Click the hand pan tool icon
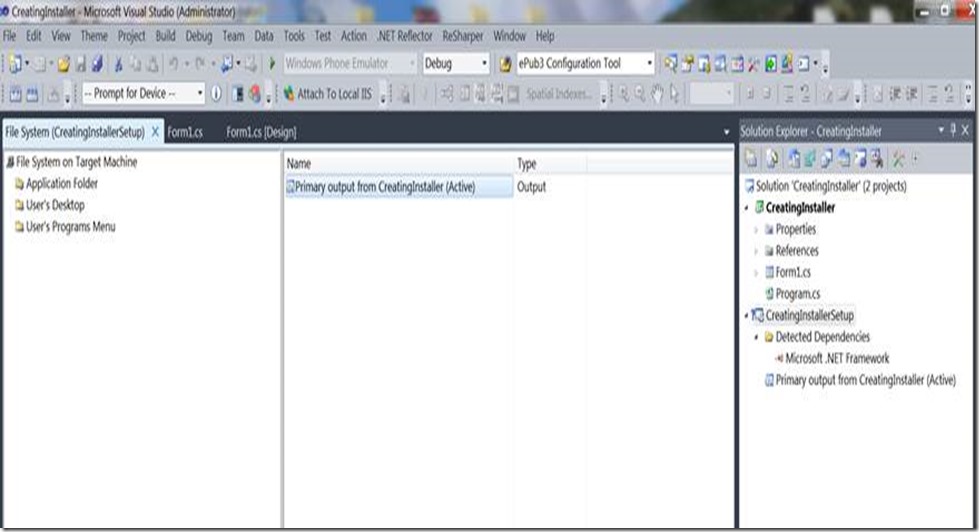 658,94
